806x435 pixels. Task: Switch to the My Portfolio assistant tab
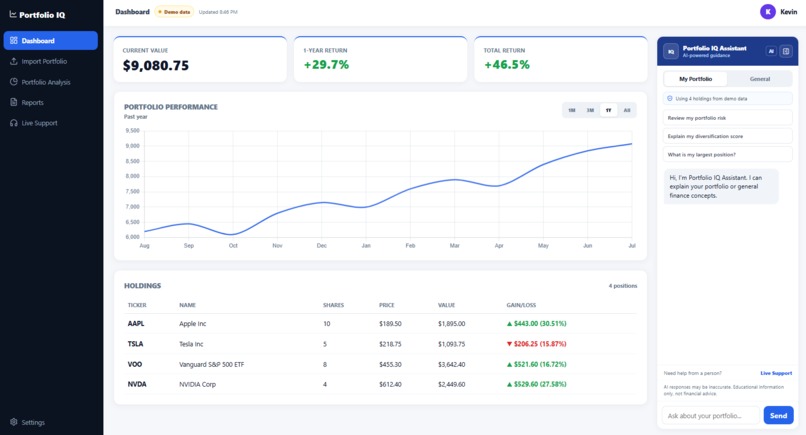(695, 79)
